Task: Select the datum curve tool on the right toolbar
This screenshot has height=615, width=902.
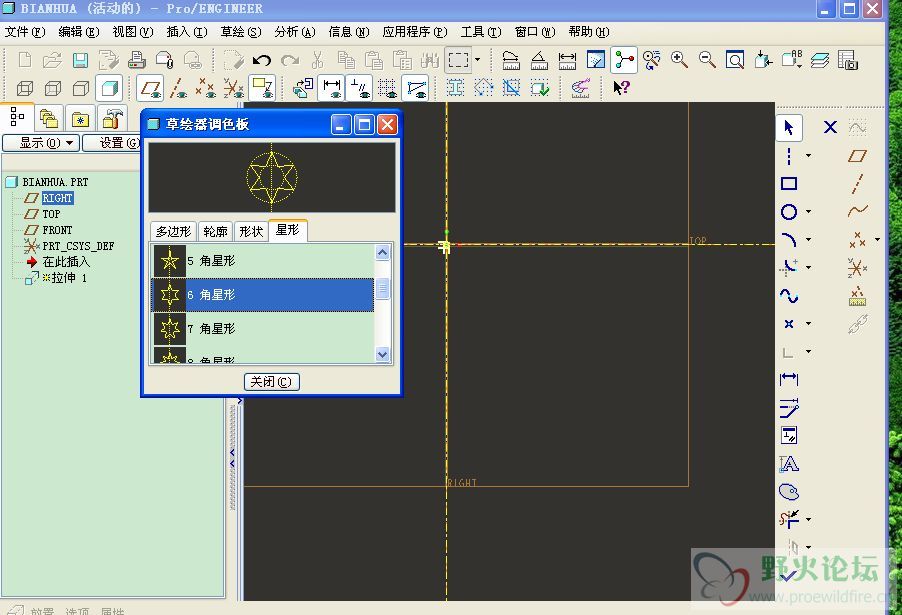Action: pyautogui.click(x=857, y=211)
